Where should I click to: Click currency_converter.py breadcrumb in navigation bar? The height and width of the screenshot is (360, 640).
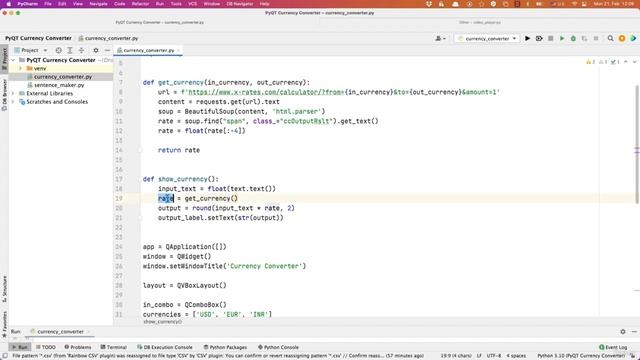point(108,38)
